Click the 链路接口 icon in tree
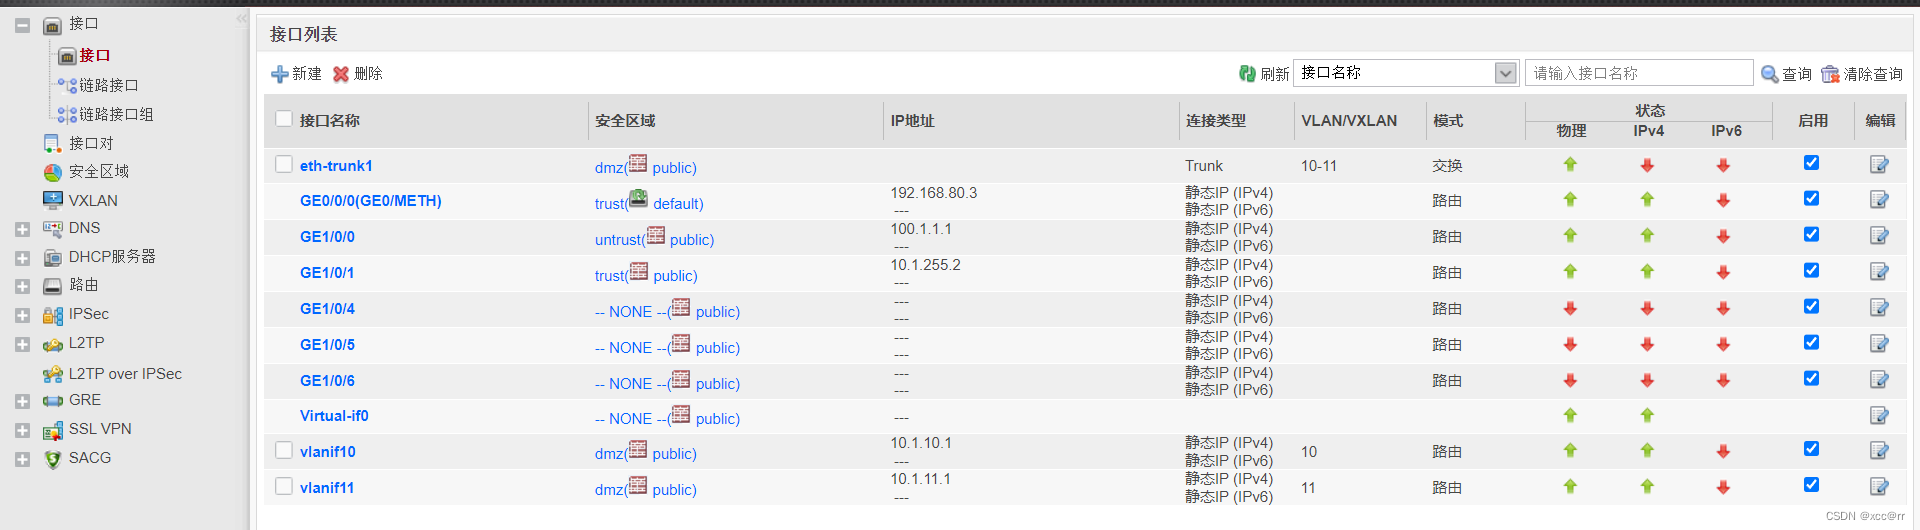The height and width of the screenshot is (530, 1920). point(67,86)
